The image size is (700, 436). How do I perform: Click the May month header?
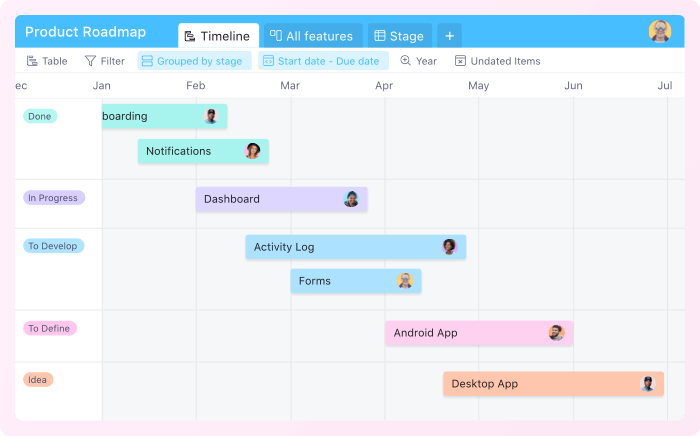pyautogui.click(x=479, y=86)
